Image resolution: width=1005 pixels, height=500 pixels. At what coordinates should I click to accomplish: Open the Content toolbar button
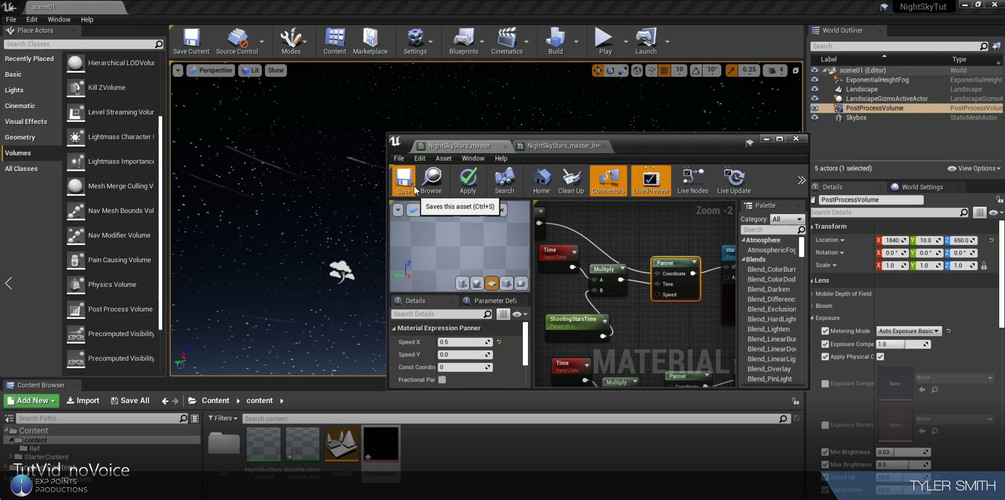pyautogui.click(x=335, y=42)
